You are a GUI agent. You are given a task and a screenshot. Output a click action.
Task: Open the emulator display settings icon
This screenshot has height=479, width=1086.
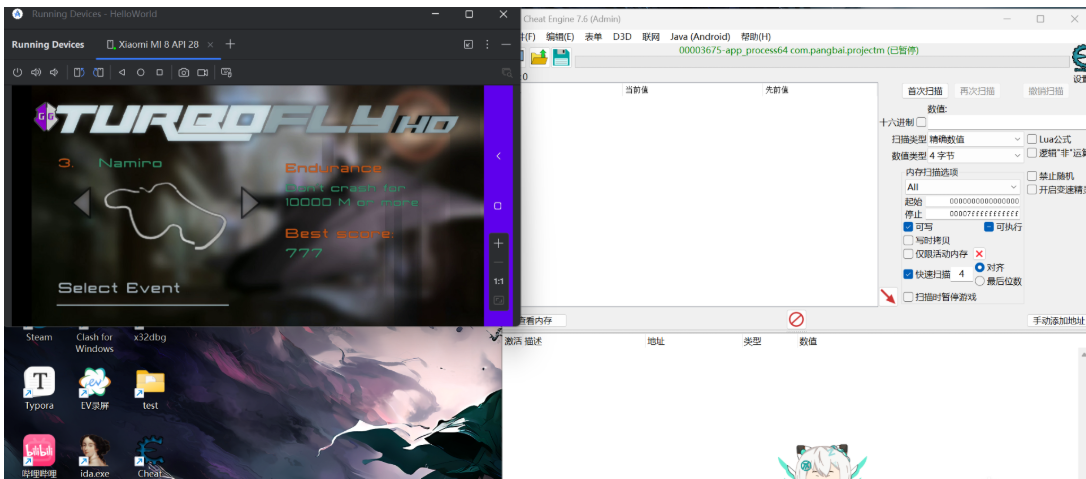click(226, 72)
